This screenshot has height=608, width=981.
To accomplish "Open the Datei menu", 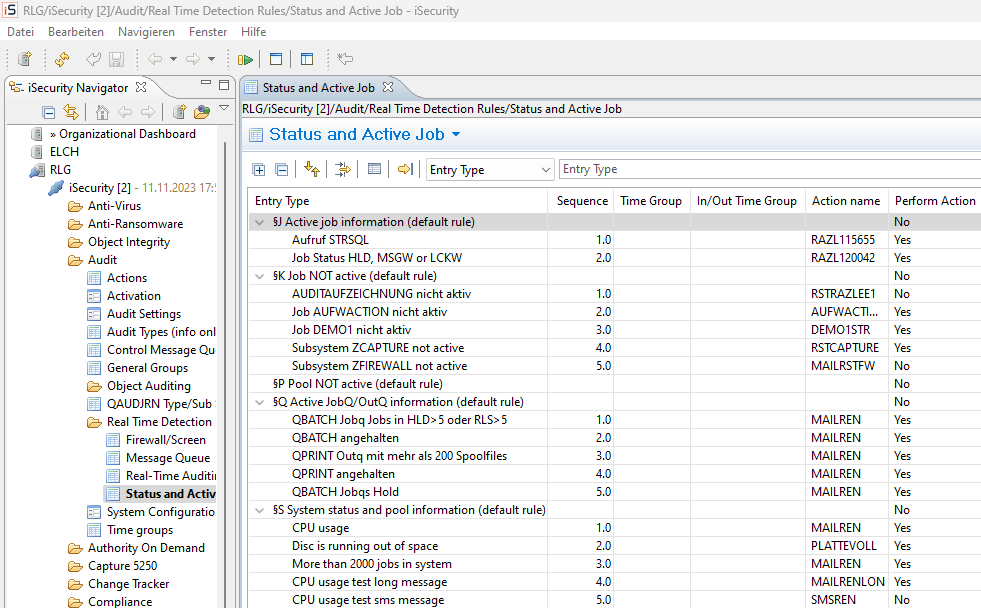I will [21, 32].
